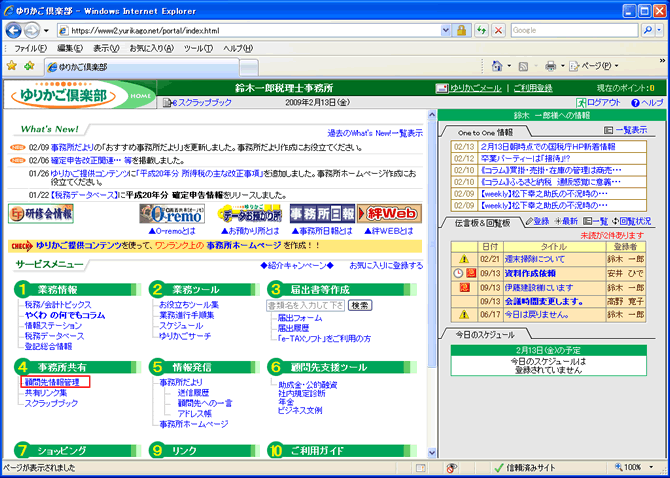Open 過去のWhat's New!一覧表示 link

click(375, 133)
